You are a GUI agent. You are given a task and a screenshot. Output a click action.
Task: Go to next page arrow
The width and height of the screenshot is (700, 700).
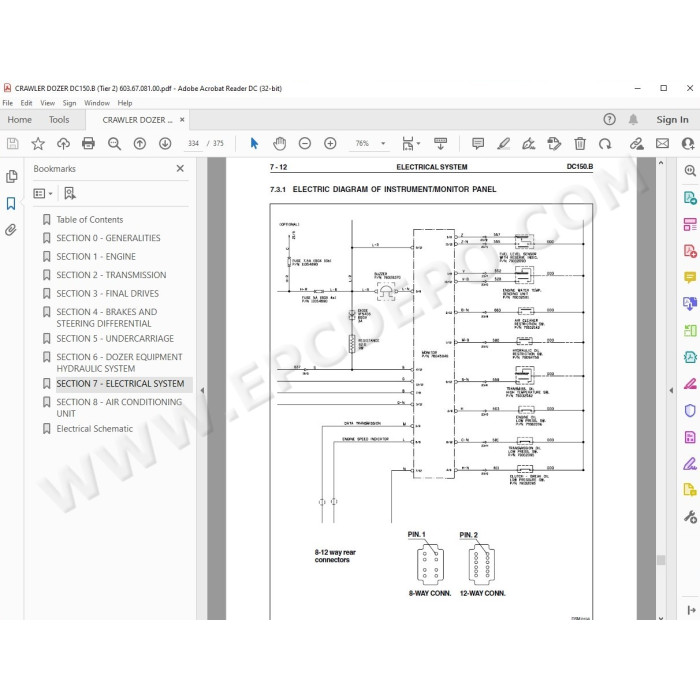coord(165,143)
